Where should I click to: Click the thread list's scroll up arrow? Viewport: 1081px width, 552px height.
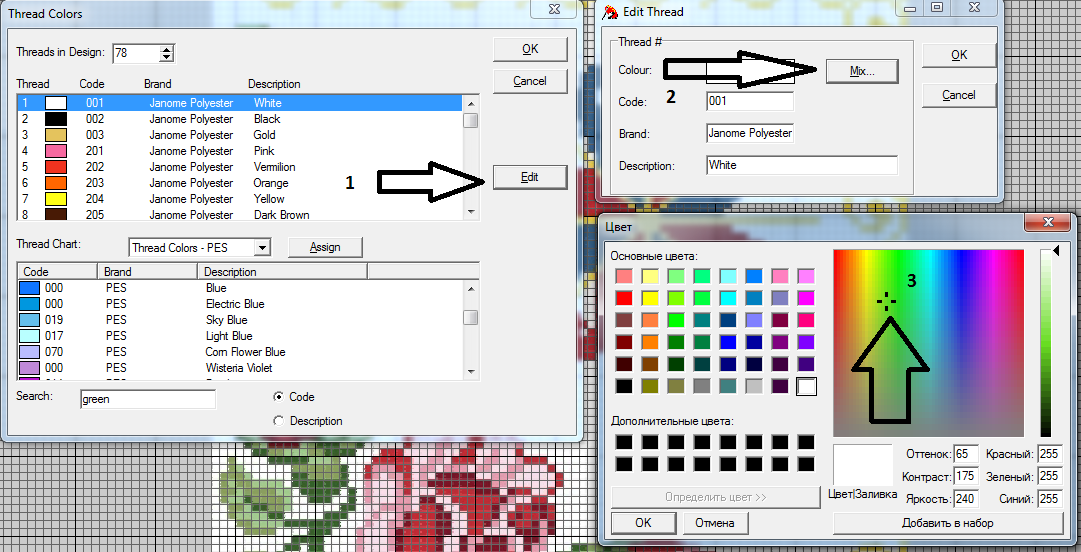pyautogui.click(x=472, y=103)
